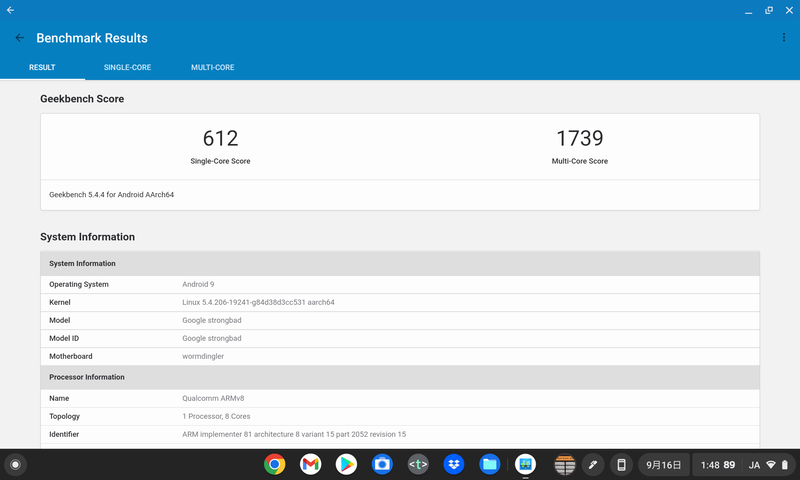Open the Camera app from the shelf
Screen dimensions: 800x480
(382, 465)
